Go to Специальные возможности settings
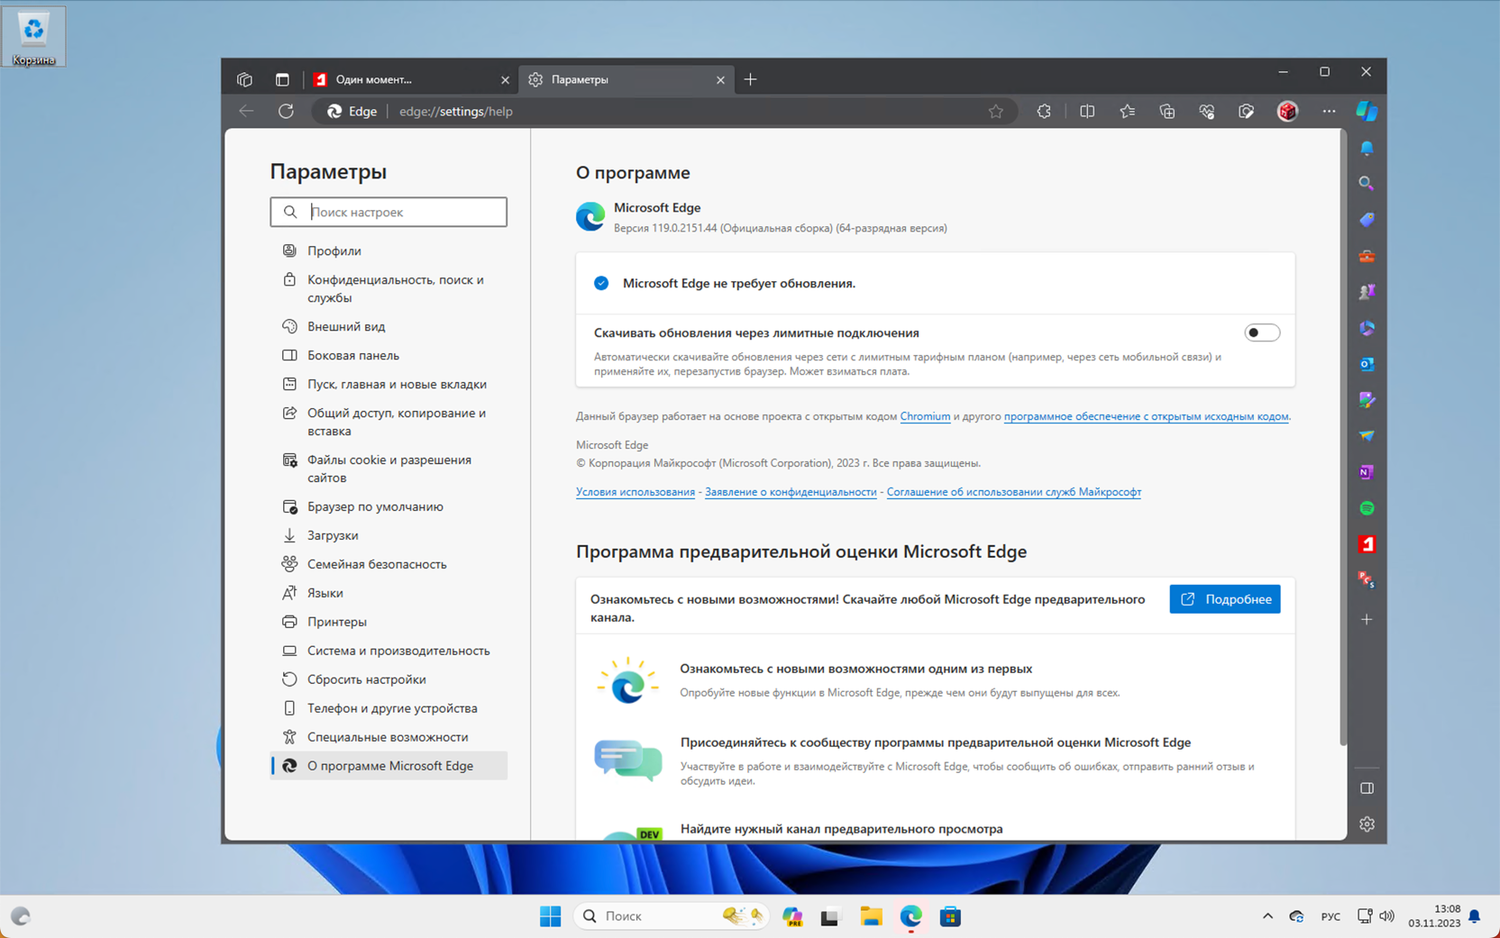The width and height of the screenshot is (1500, 938). click(388, 738)
